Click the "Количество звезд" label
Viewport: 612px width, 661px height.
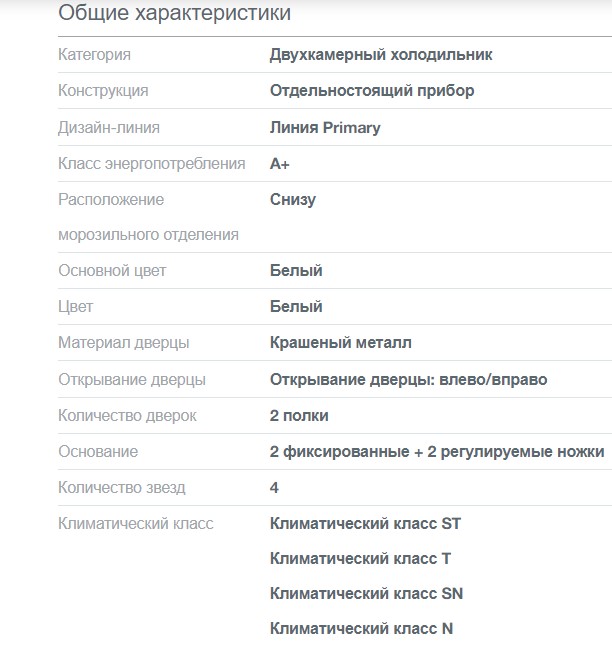click(122, 487)
